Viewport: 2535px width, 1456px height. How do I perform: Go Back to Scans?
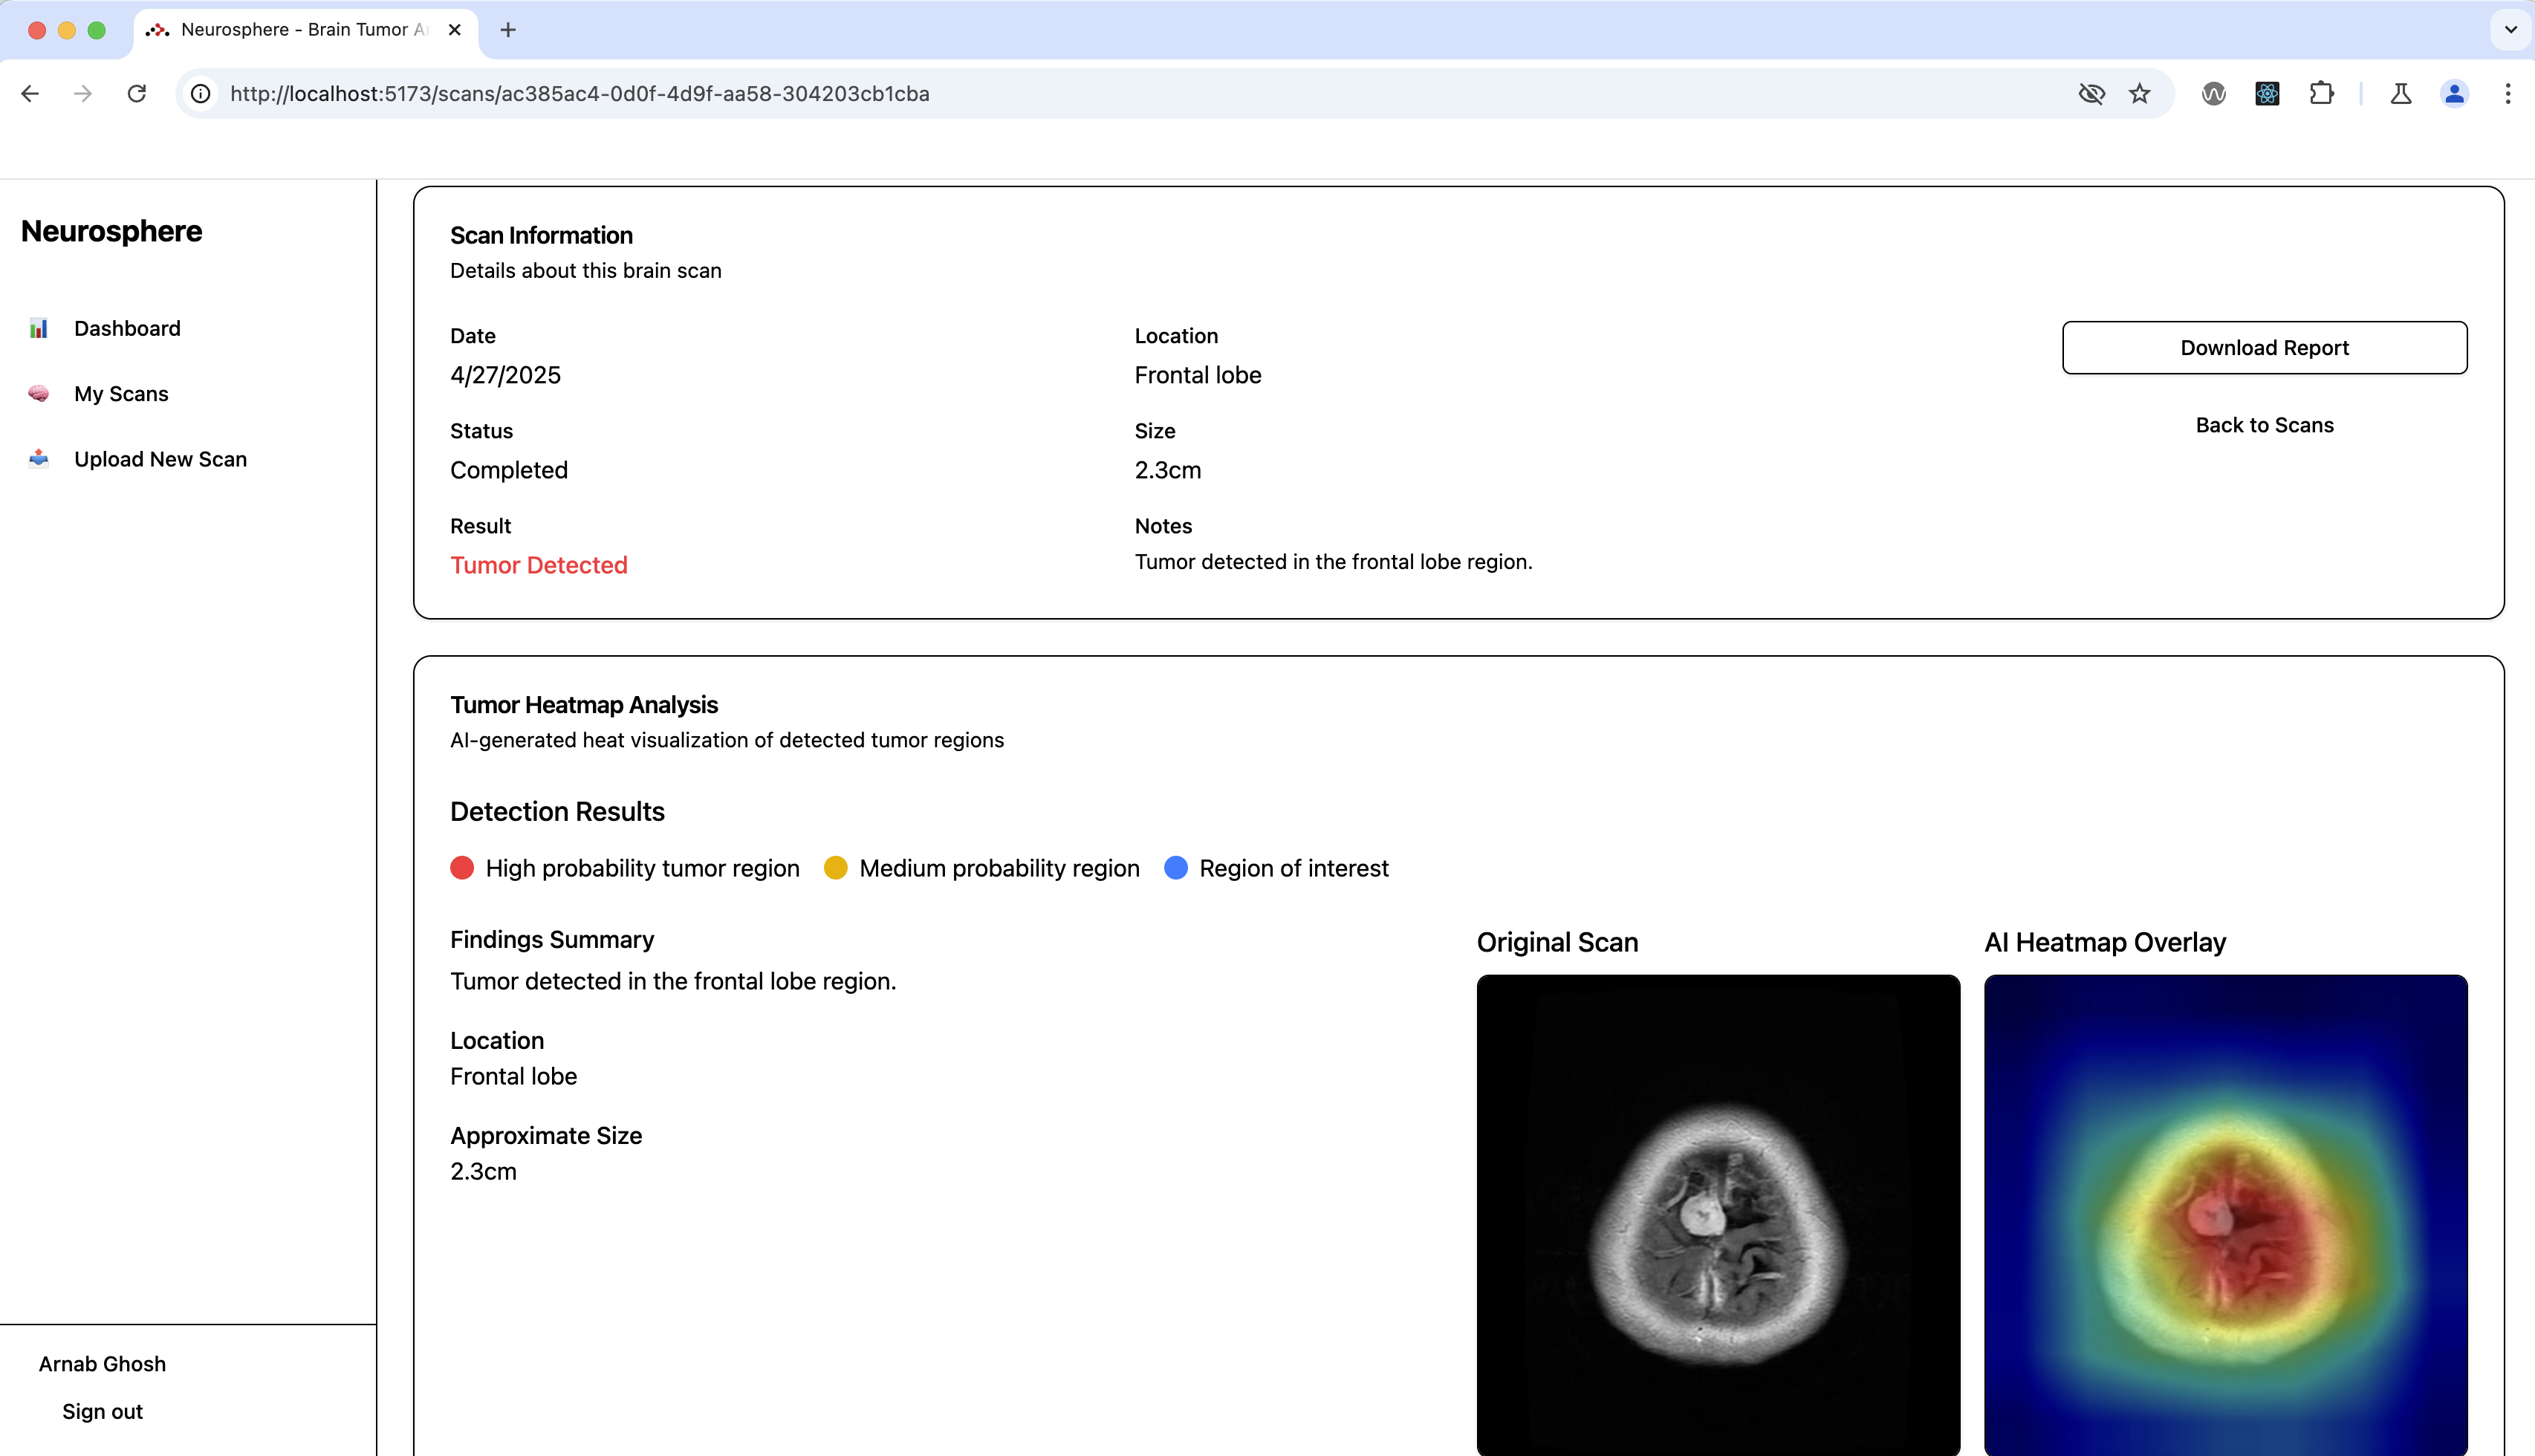point(2264,424)
